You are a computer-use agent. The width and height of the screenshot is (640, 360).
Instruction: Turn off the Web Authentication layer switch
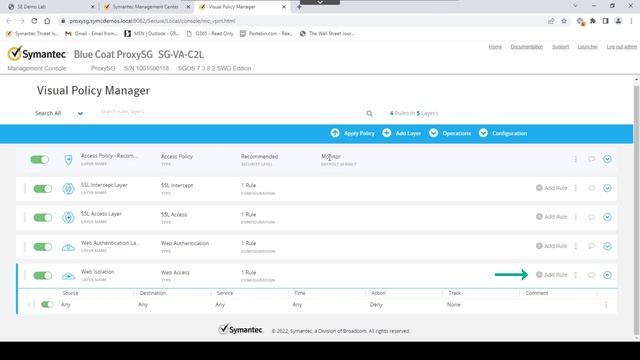click(x=42, y=247)
